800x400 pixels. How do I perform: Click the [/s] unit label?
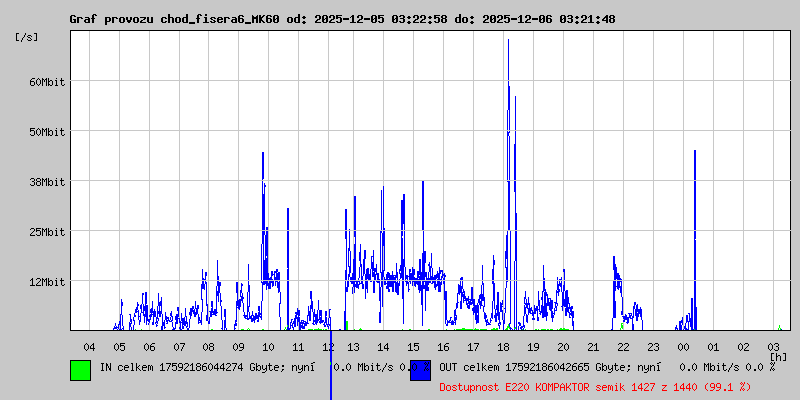27,37
